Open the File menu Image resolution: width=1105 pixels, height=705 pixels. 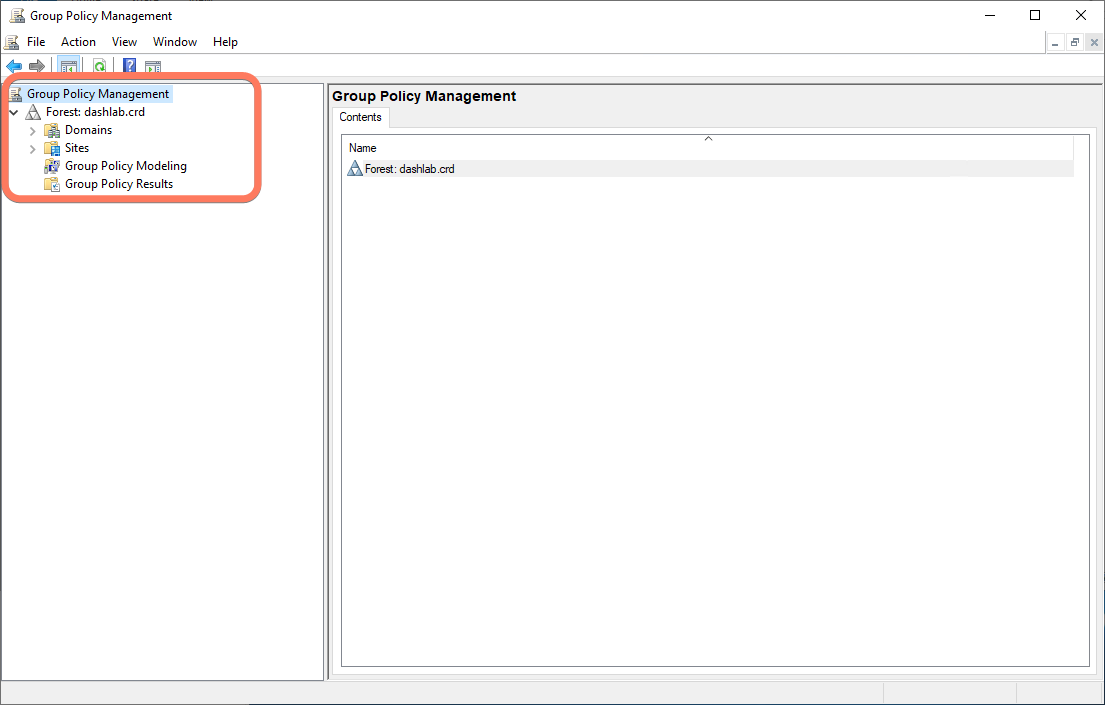36,42
